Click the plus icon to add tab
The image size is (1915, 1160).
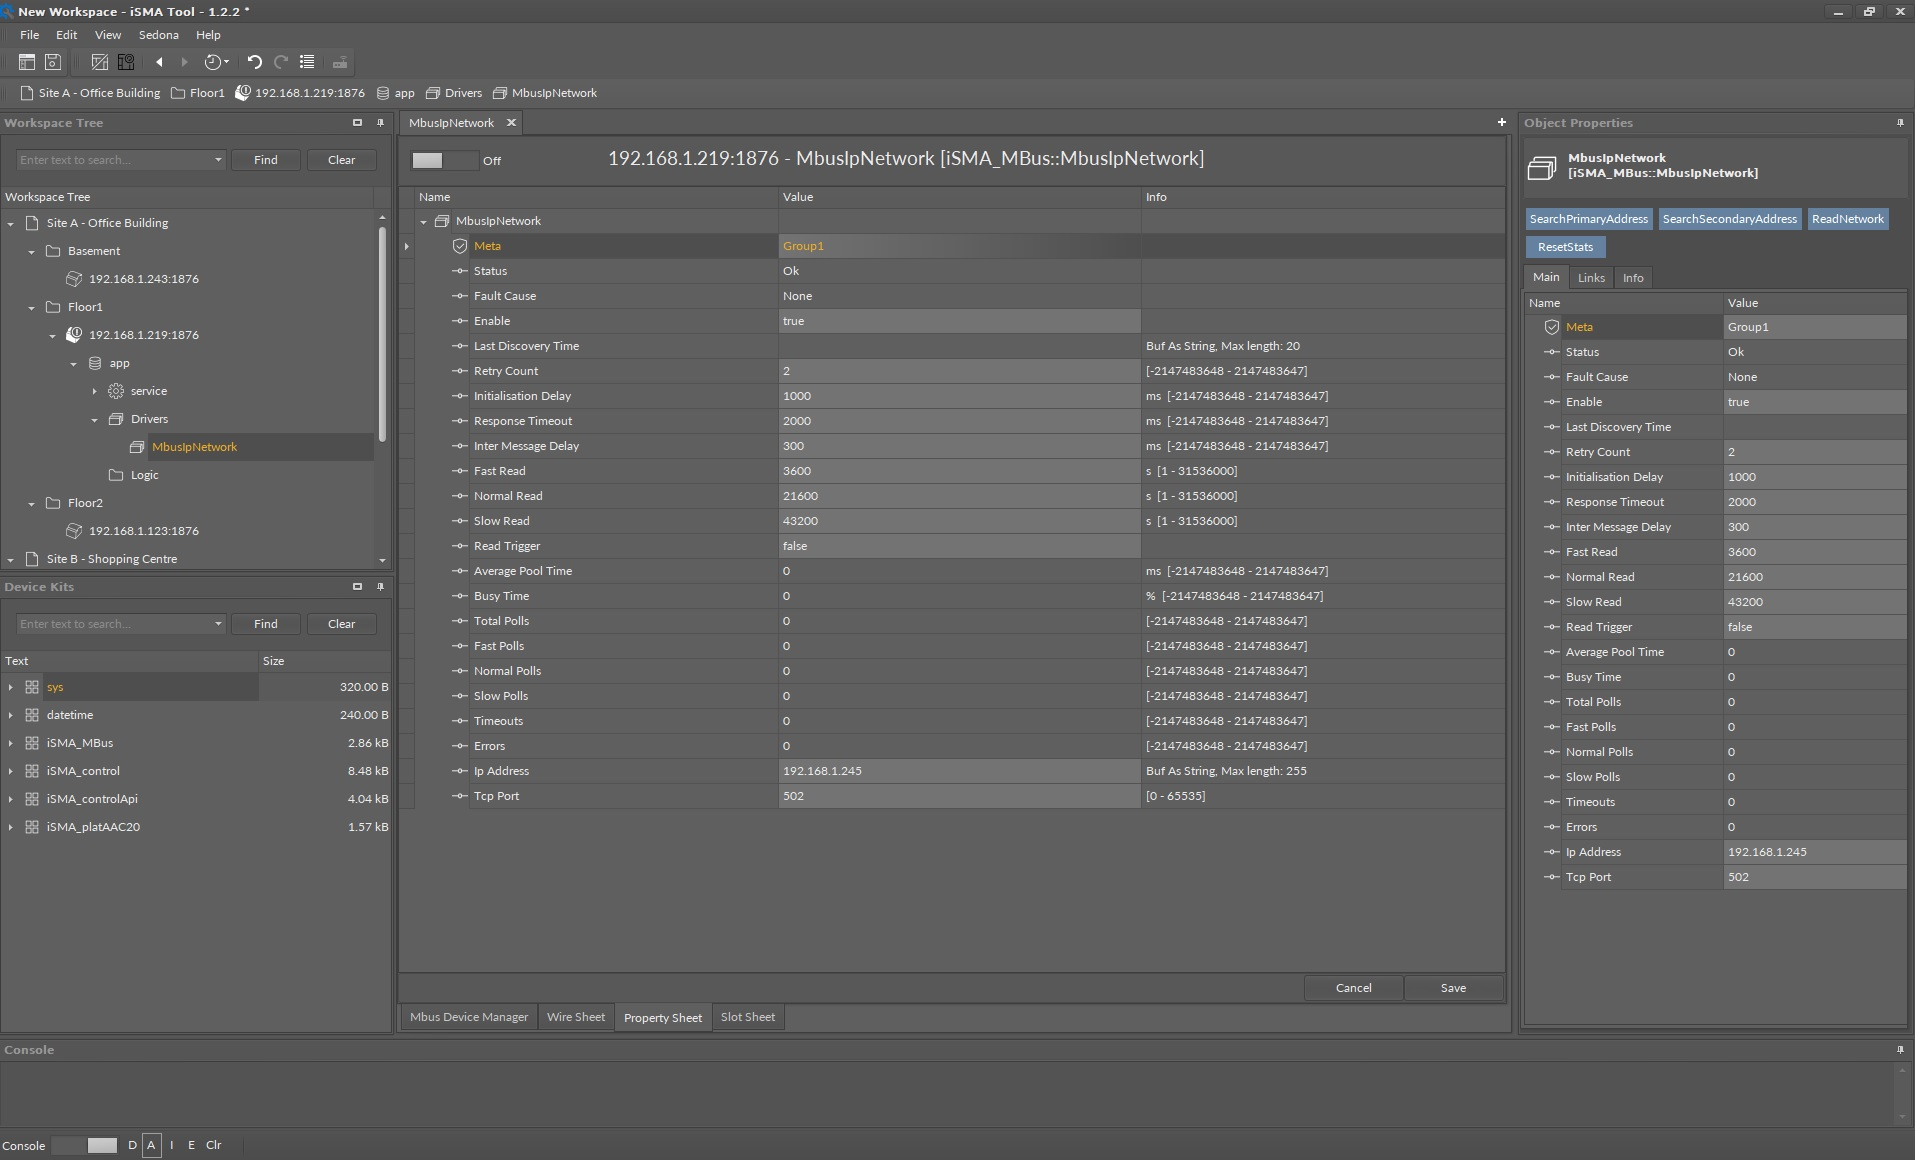pos(1501,122)
